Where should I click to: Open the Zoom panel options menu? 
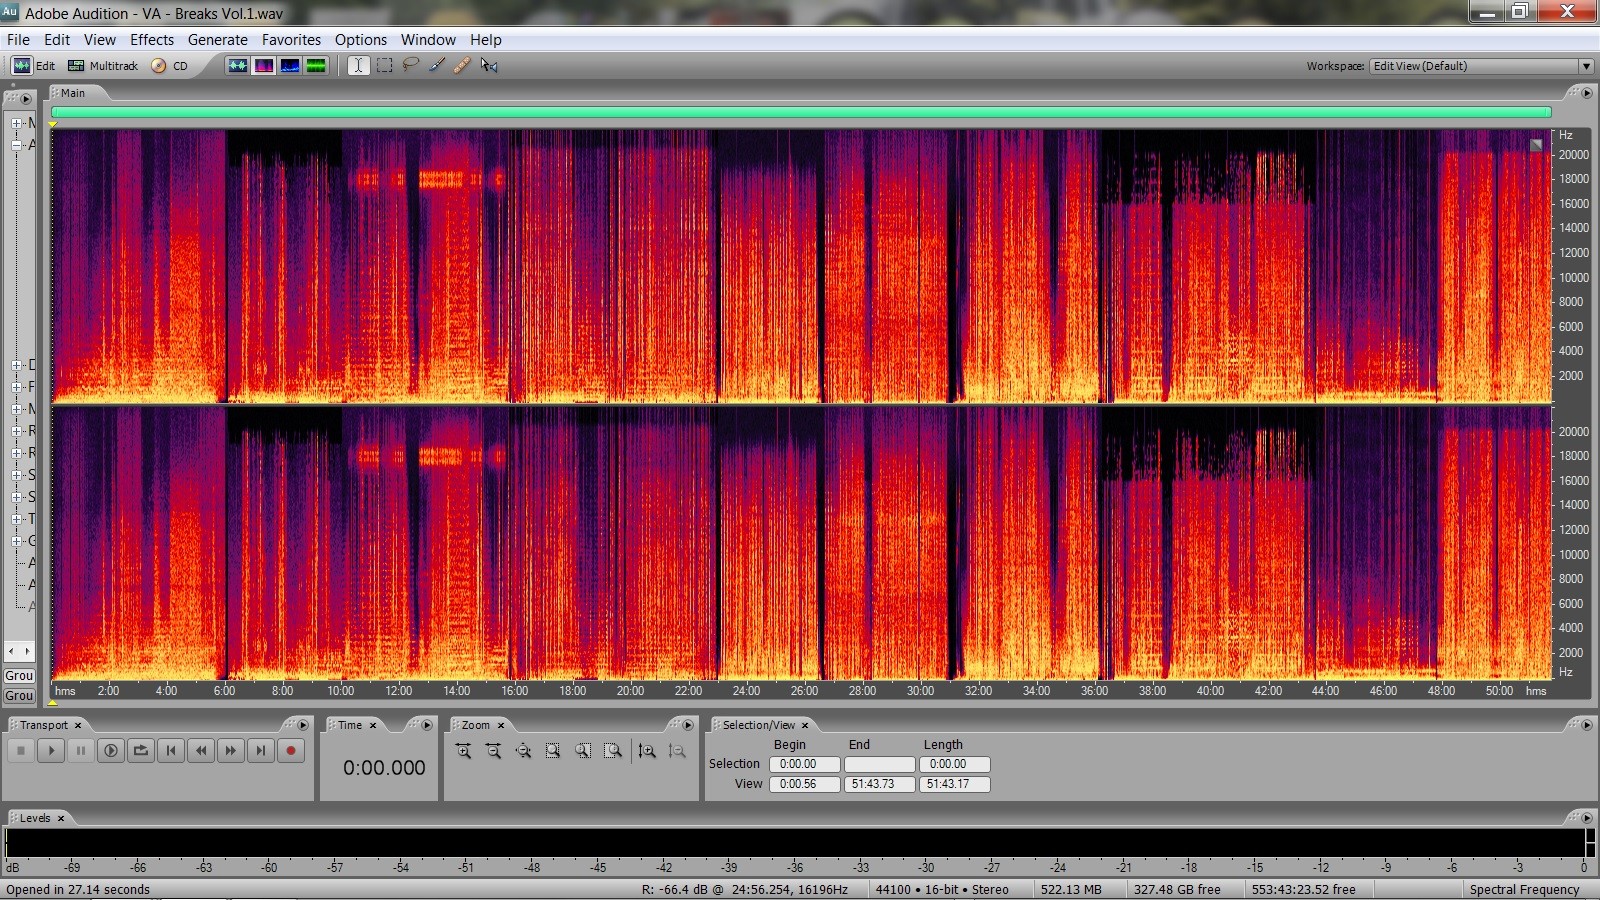click(687, 725)
